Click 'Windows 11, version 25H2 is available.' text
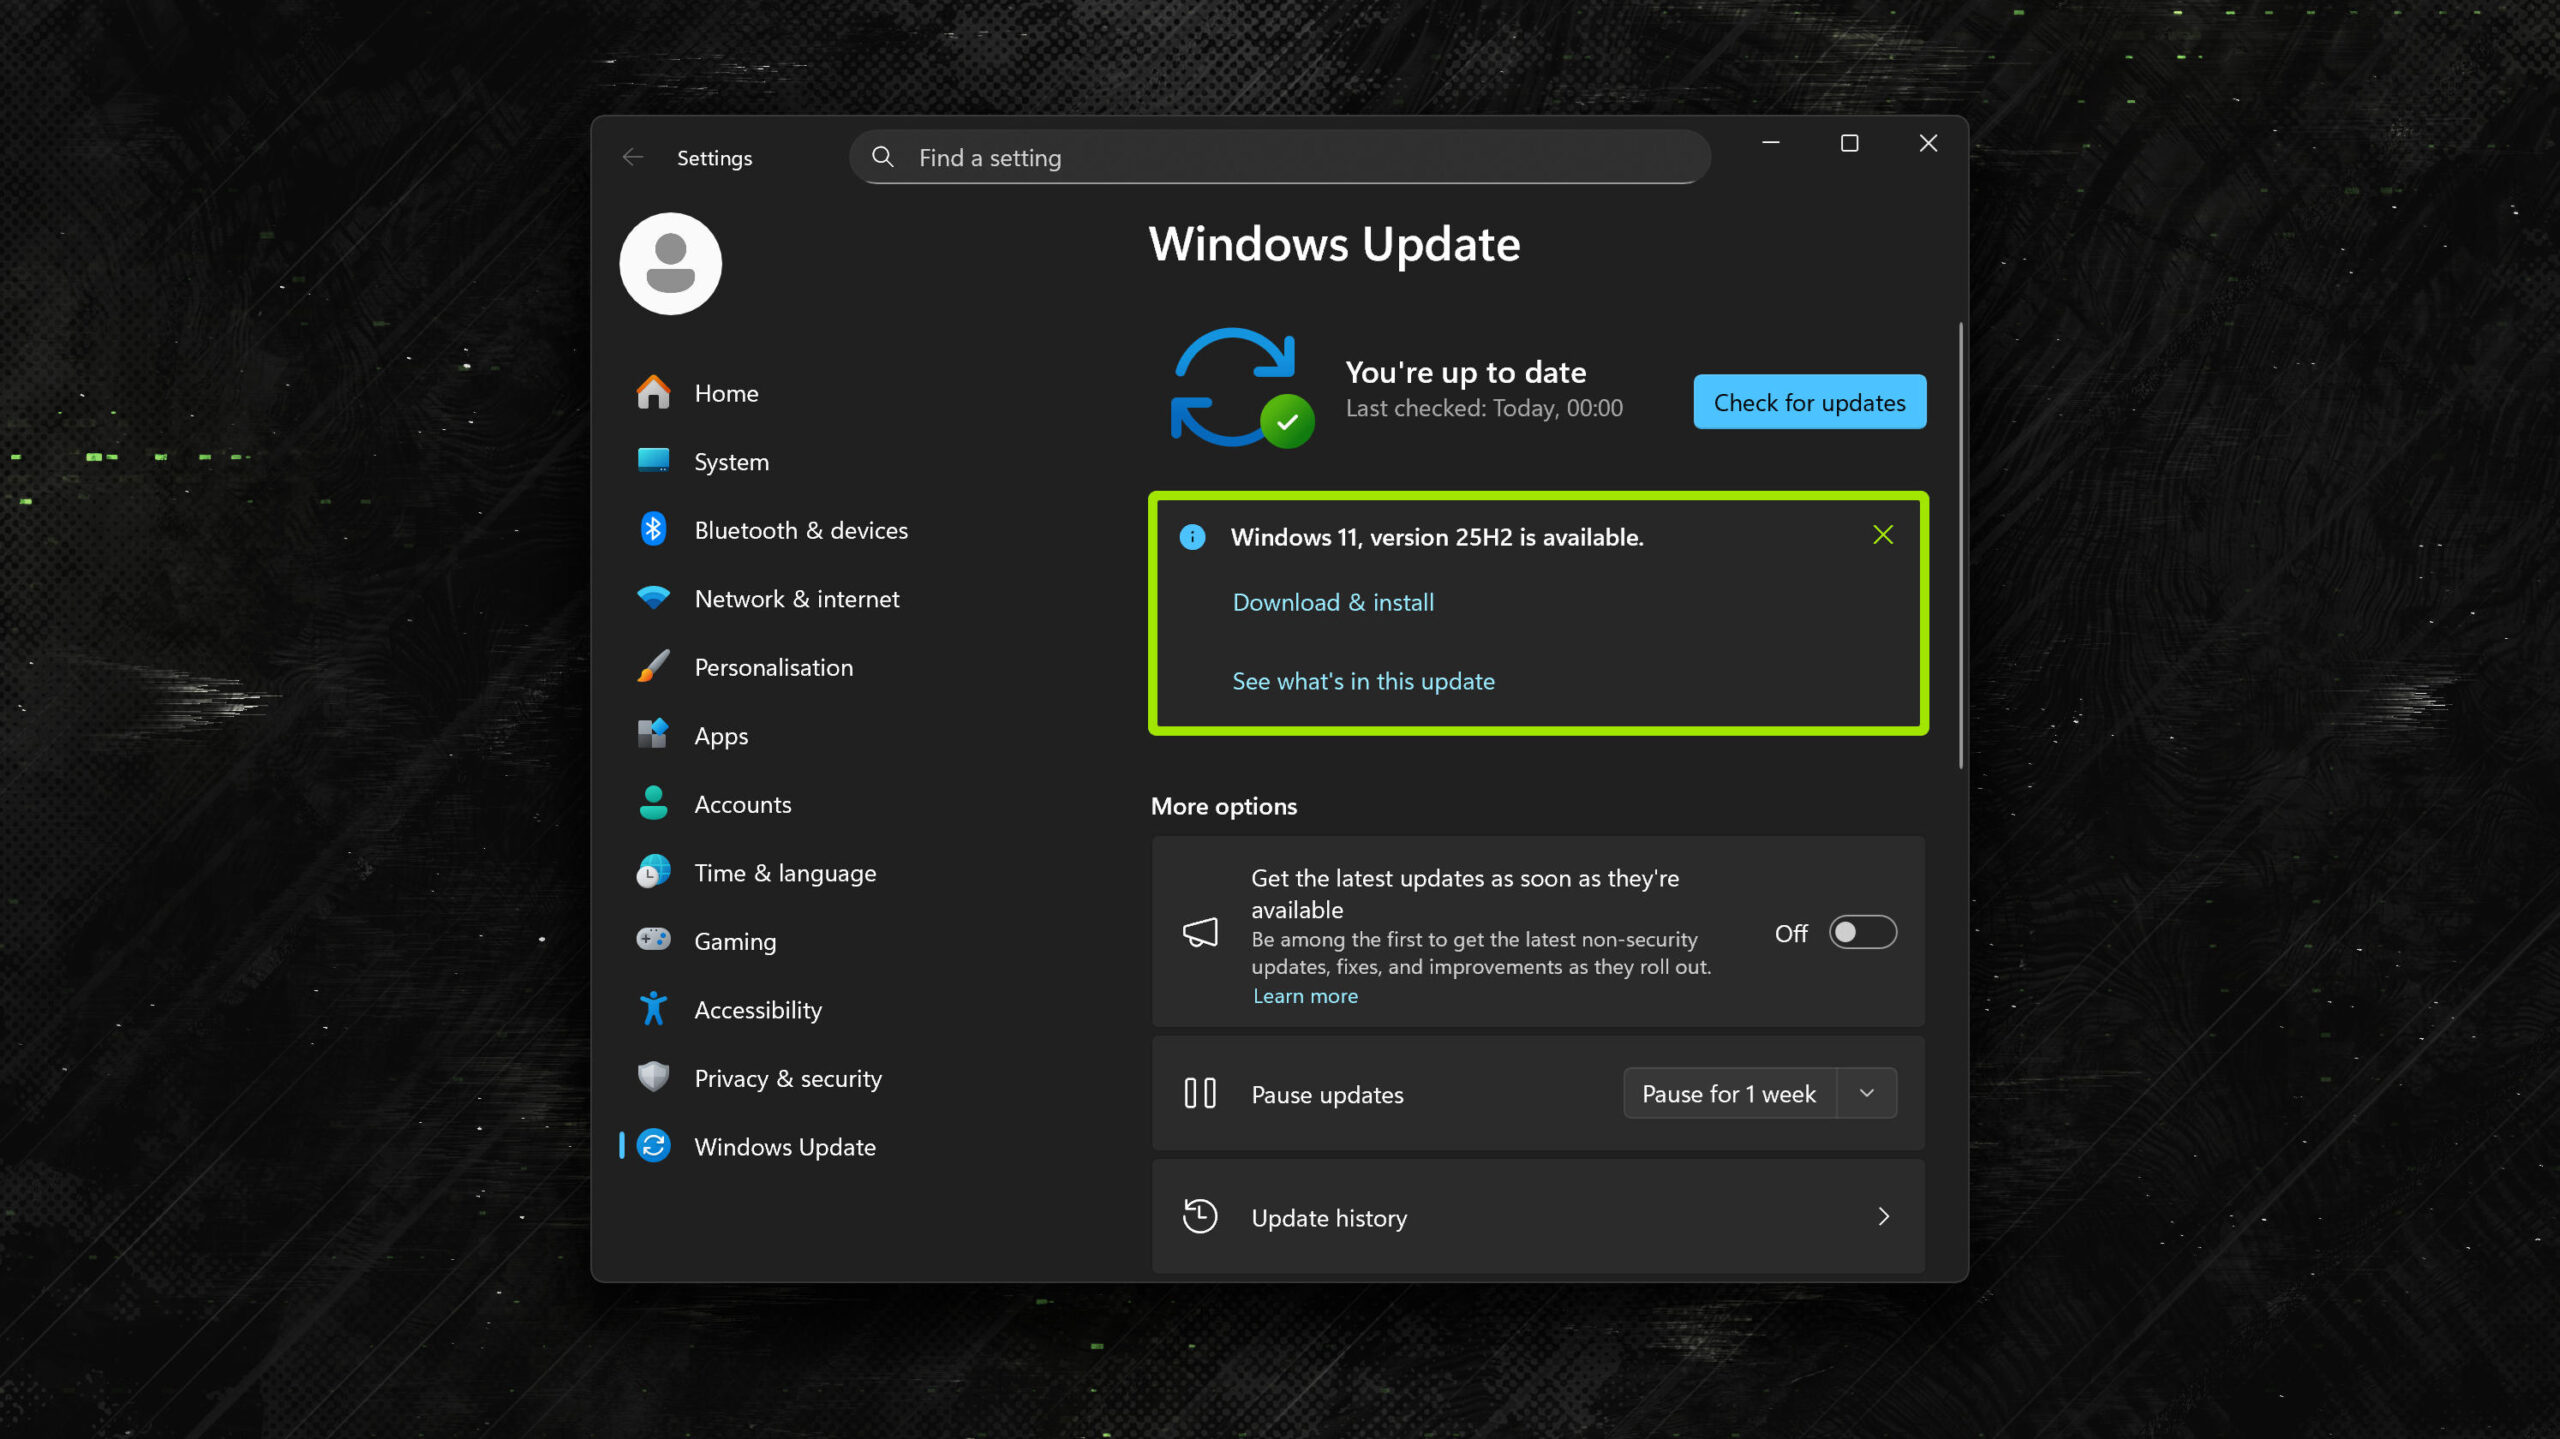 tap(1437, 537)
